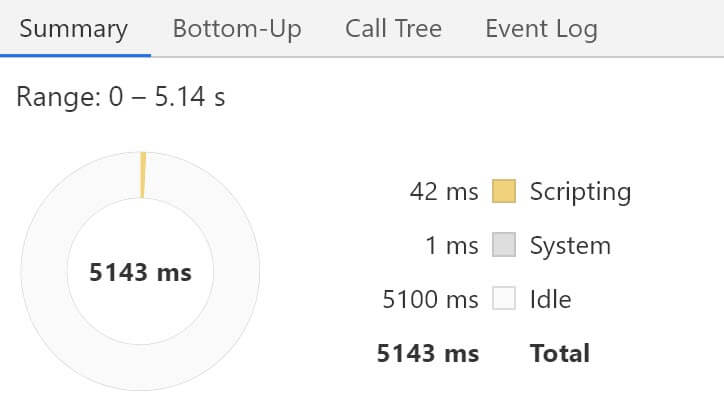Viewport: 724px width, 416px height.
Task: Click the 1 ms system time value
Action: coord(451,245)
